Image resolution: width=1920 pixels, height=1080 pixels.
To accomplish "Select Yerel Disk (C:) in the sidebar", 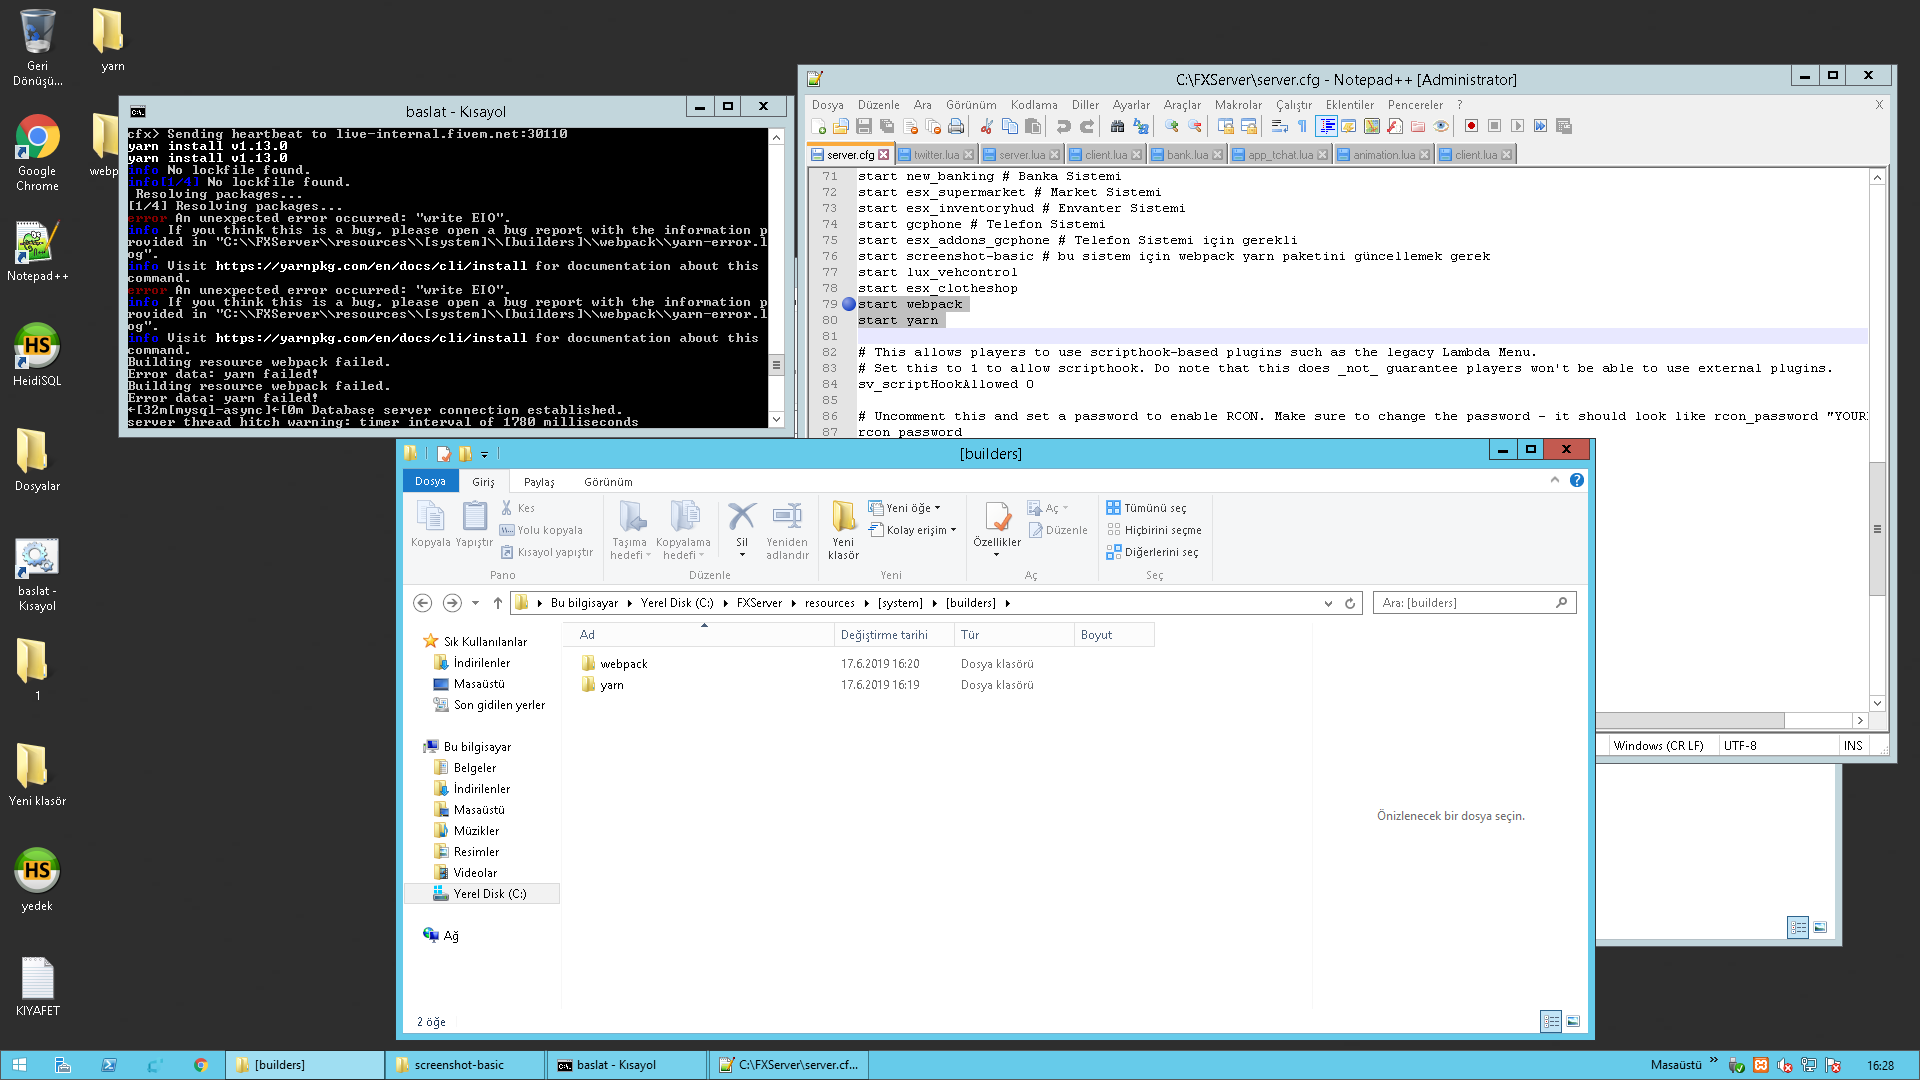I will 490,893.
